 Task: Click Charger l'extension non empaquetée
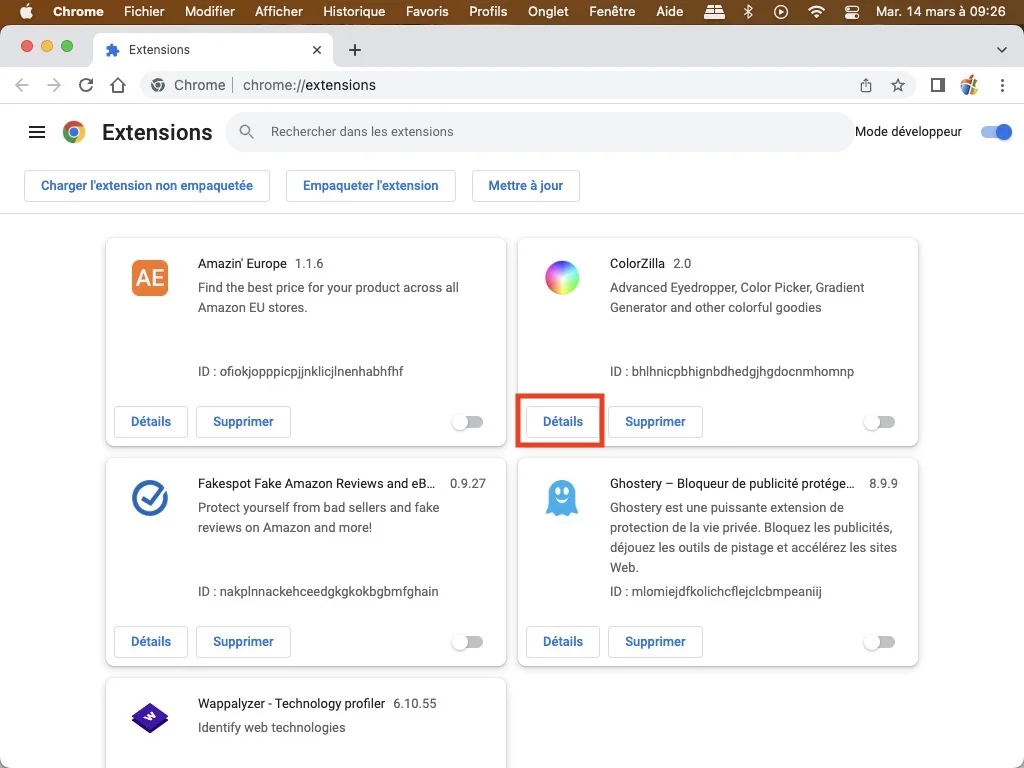147,185
